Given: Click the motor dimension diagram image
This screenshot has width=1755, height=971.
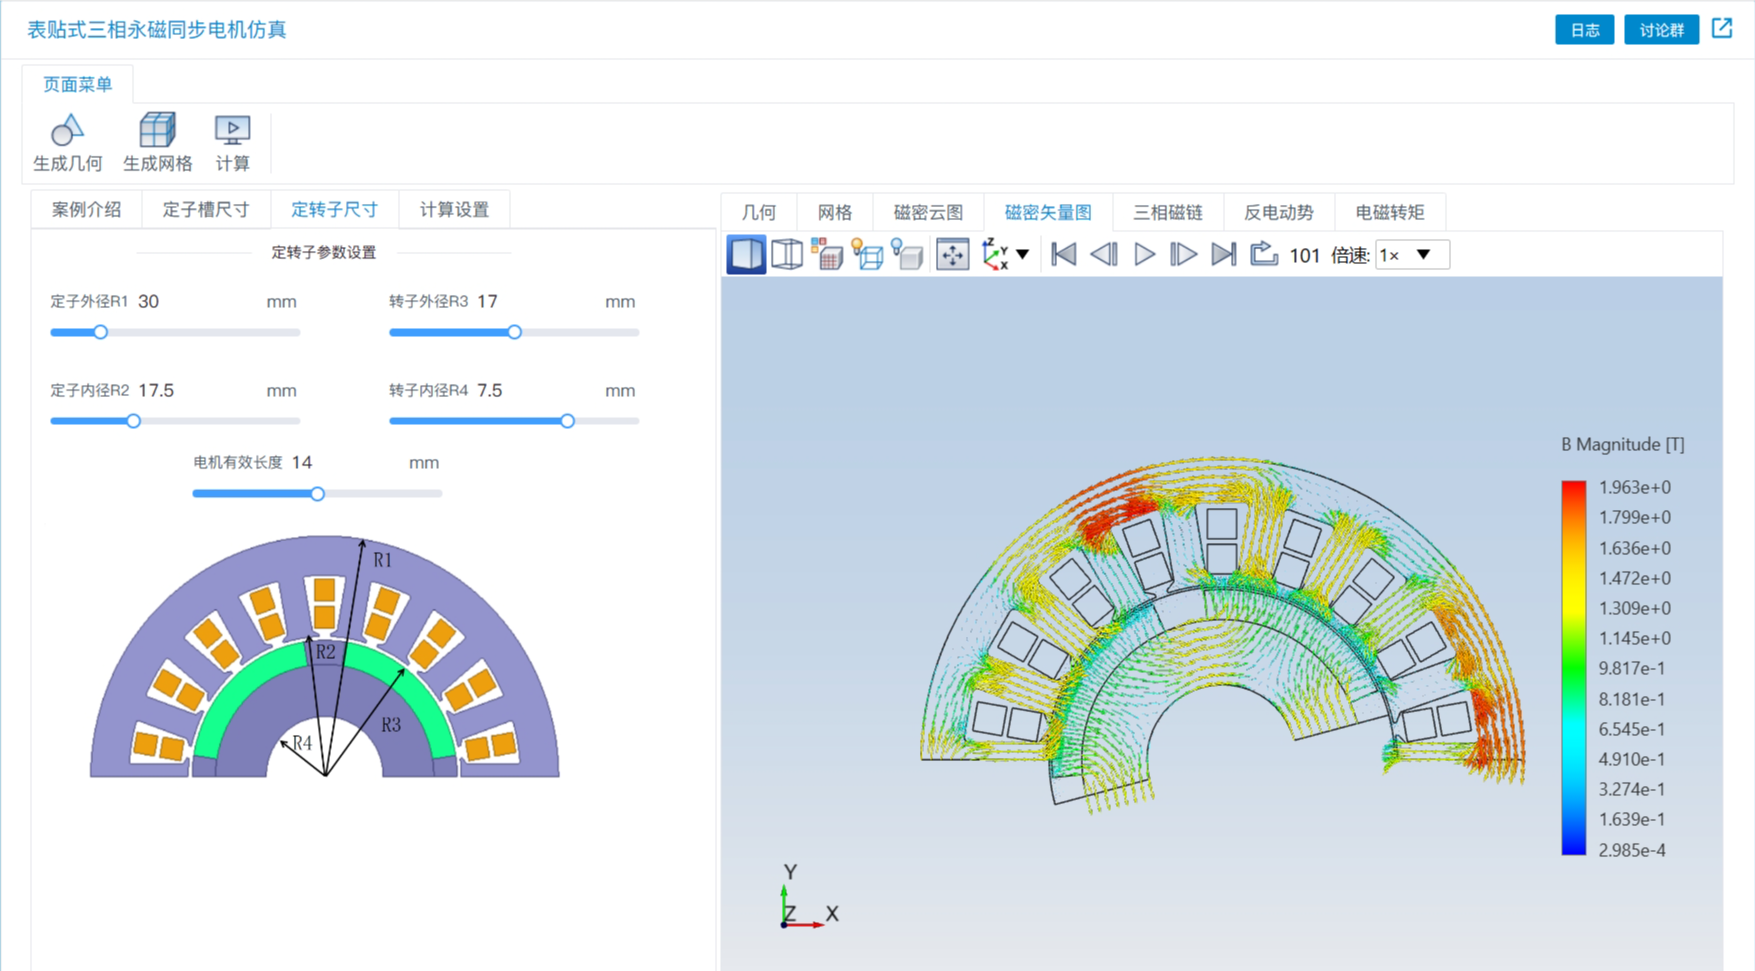Looking at the screenshot, I should click(325, 657).
